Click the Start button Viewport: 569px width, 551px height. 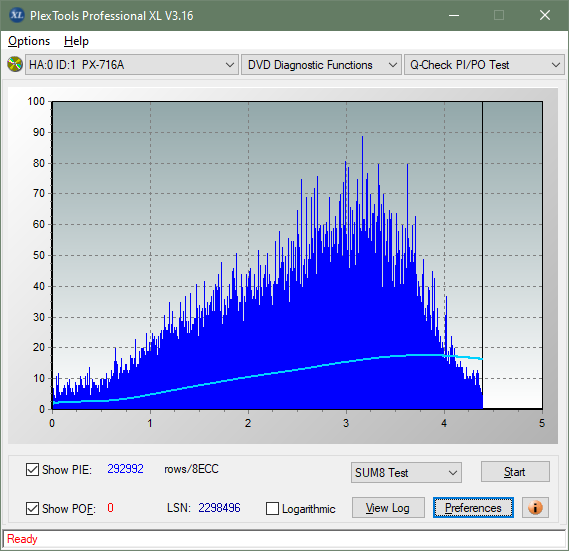[515, 472]
